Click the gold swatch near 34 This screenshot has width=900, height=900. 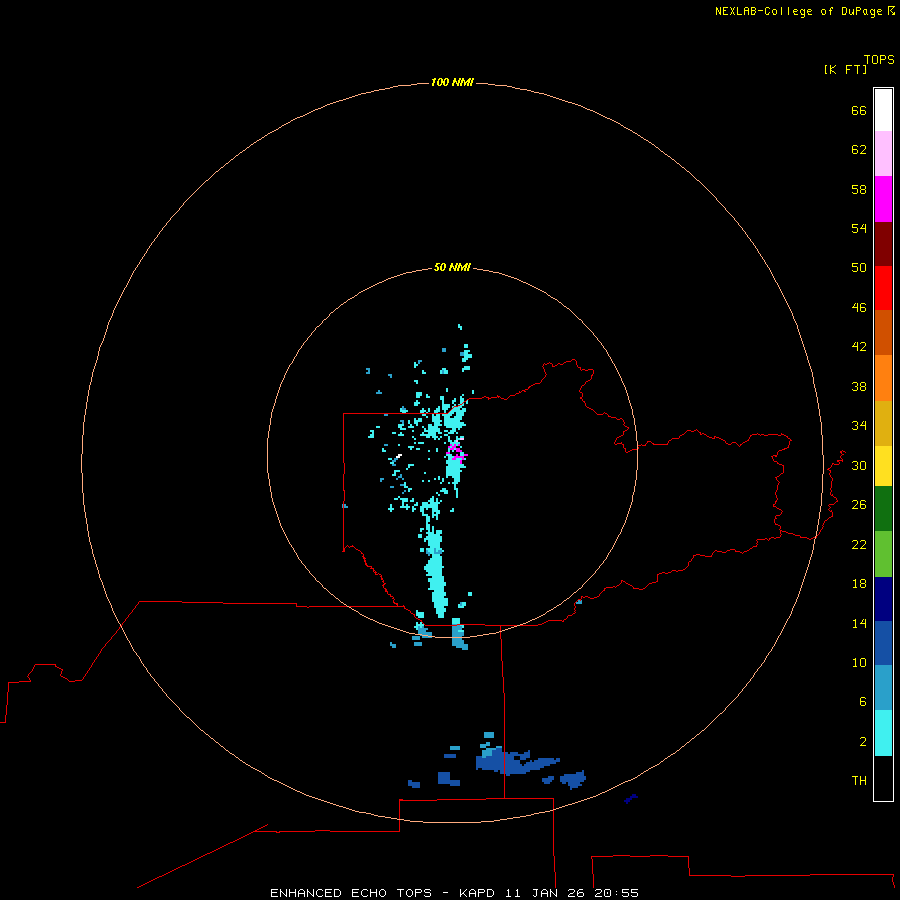click(x=883, y=422)
